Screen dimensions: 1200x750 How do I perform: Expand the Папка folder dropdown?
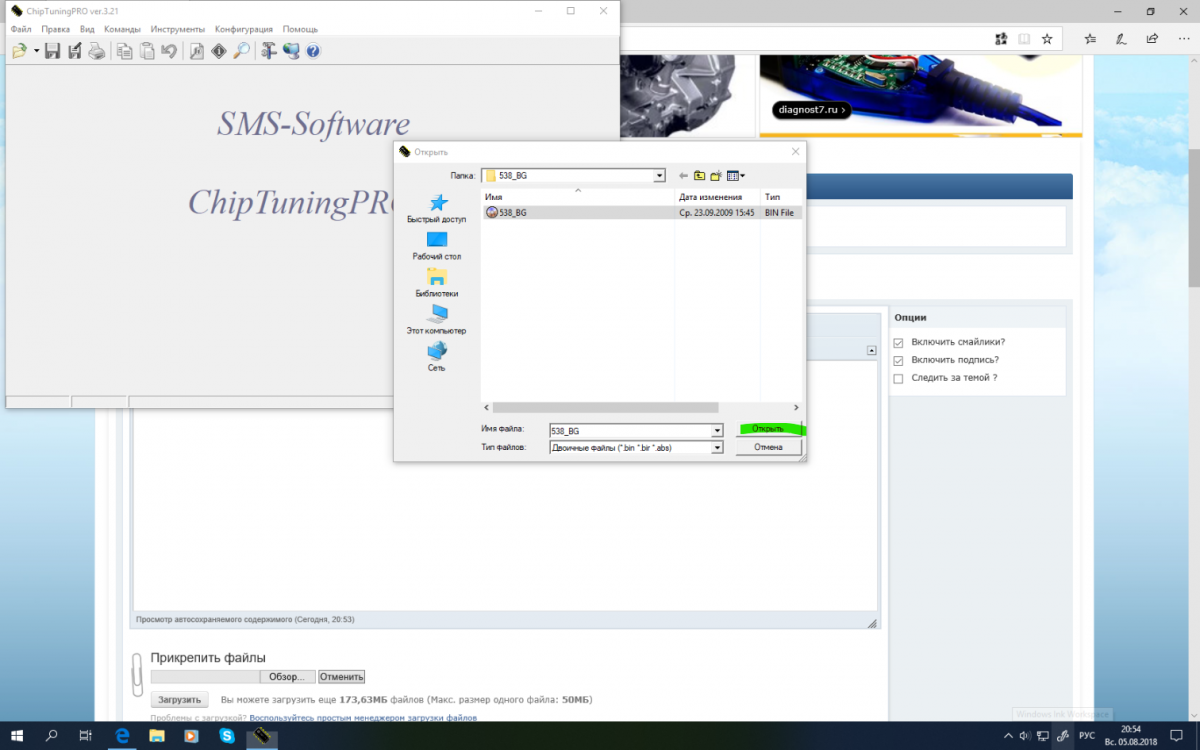tap(659, 176)
